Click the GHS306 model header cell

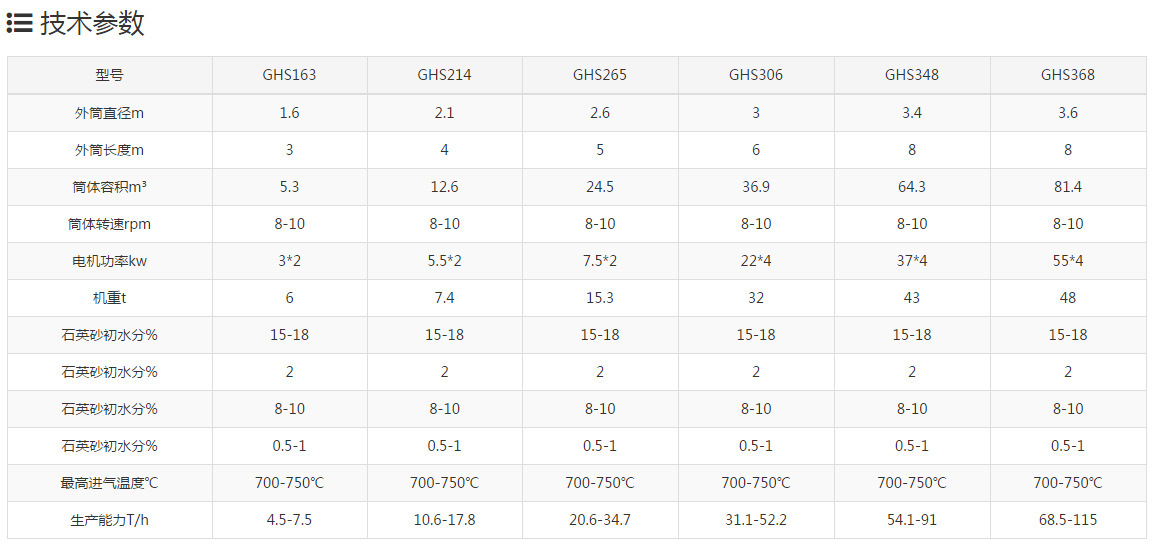click(755, 75)
